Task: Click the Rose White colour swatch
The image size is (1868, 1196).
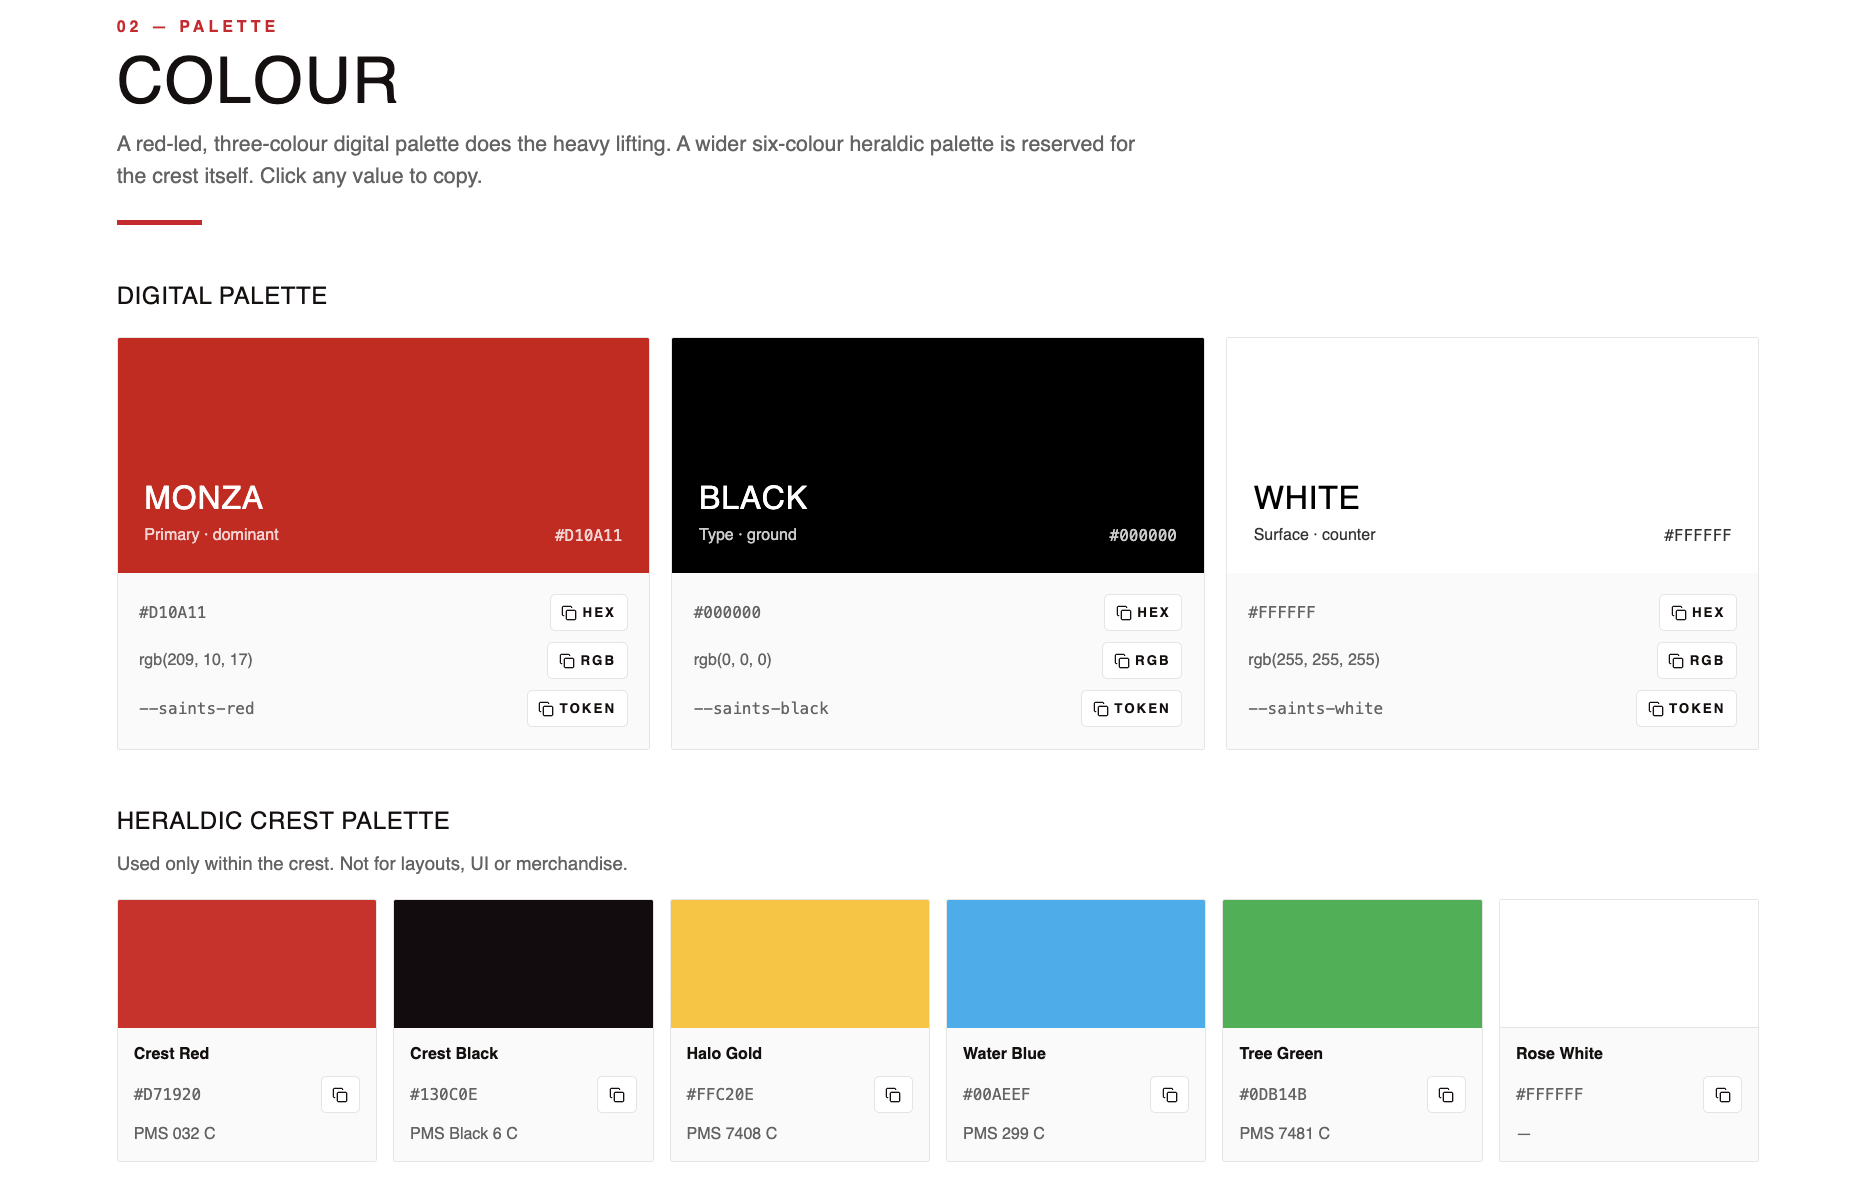Action: pos(1629,964)
